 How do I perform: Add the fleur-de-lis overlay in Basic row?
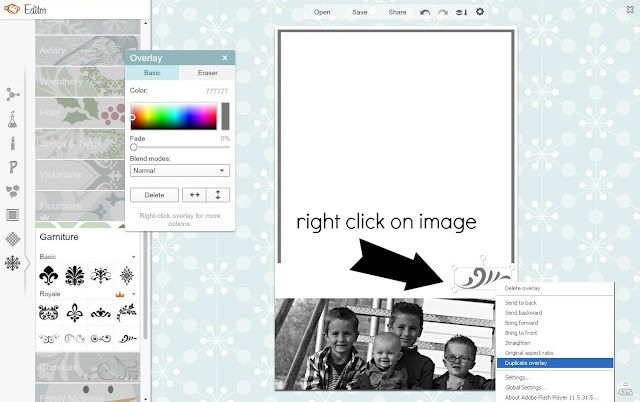click(x=49, y=275)
